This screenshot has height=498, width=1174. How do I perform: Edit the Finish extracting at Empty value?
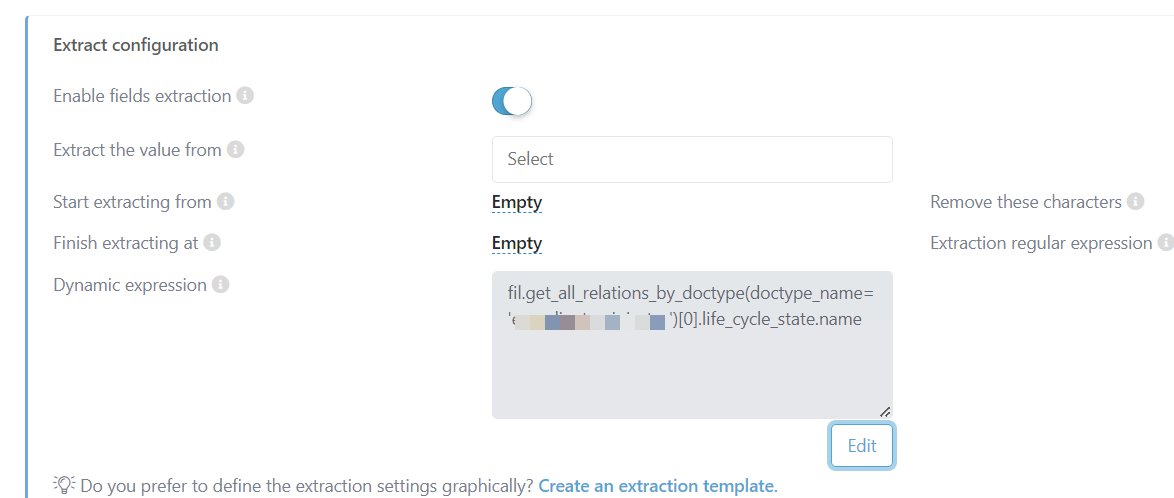coord(517,243)
